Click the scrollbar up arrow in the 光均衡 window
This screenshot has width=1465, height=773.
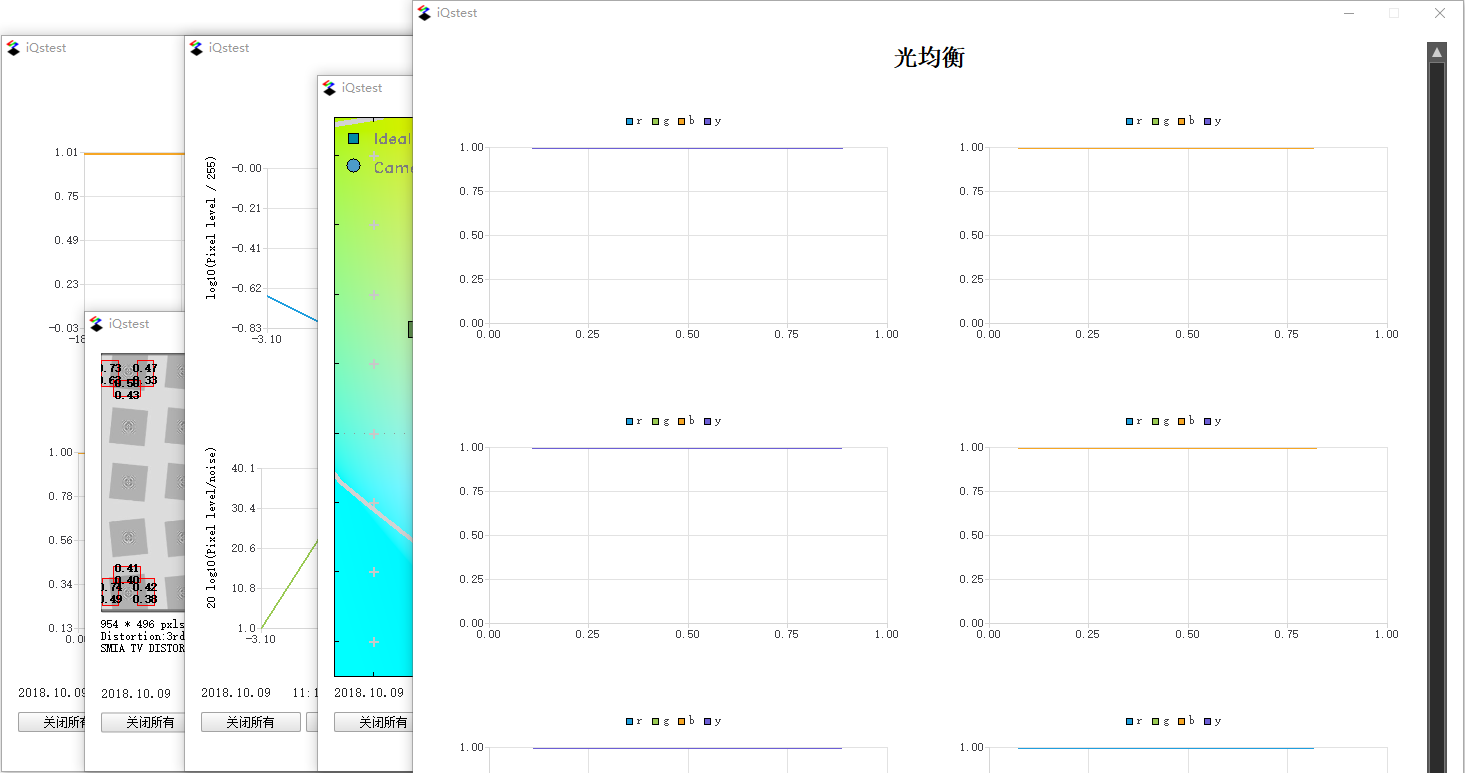(1437, 52)
